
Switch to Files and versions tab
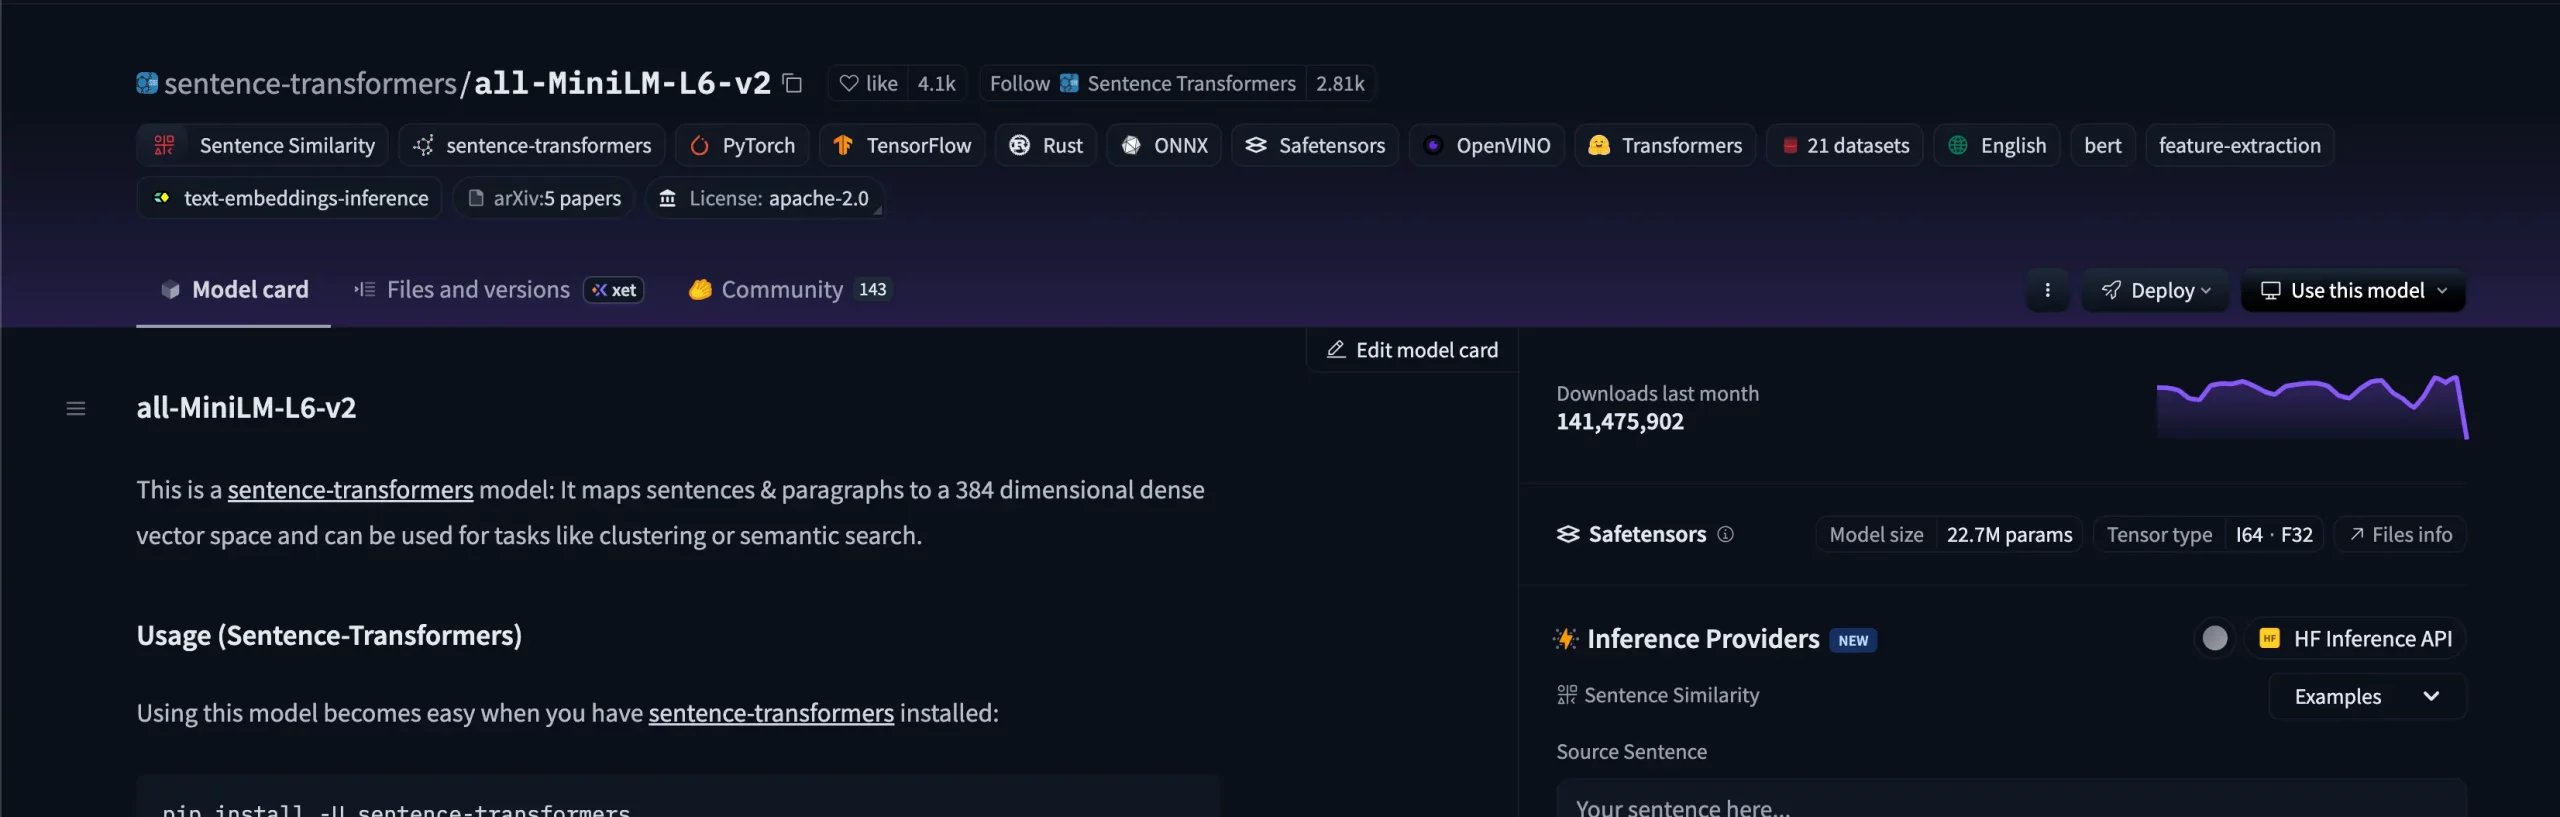pyautogui.click(x=478, y=290)
